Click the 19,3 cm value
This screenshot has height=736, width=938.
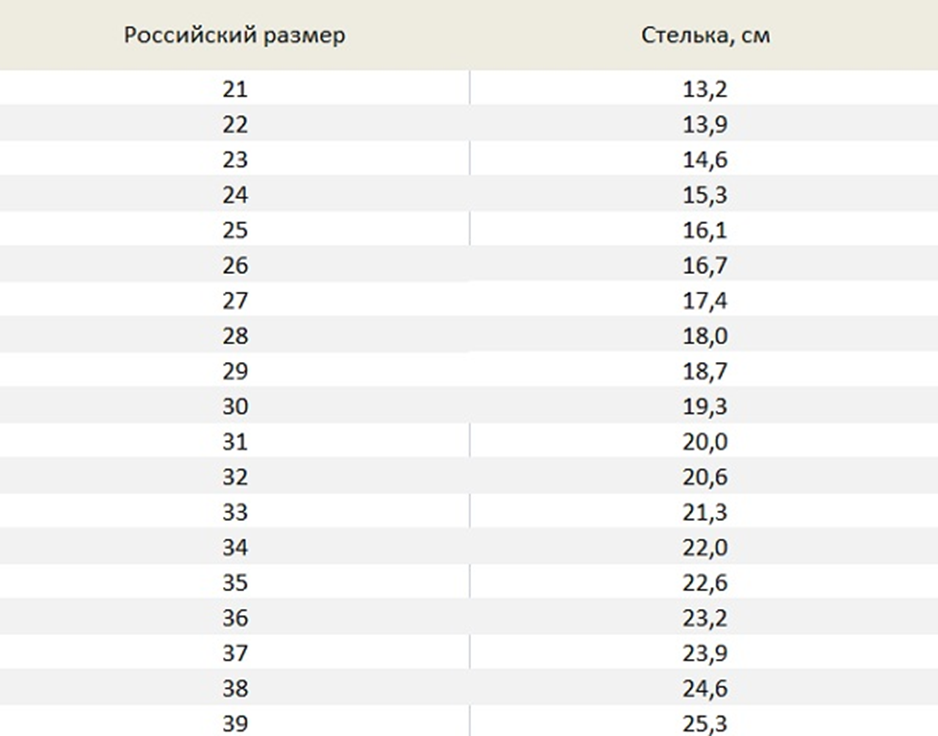(x=705, y=406)
